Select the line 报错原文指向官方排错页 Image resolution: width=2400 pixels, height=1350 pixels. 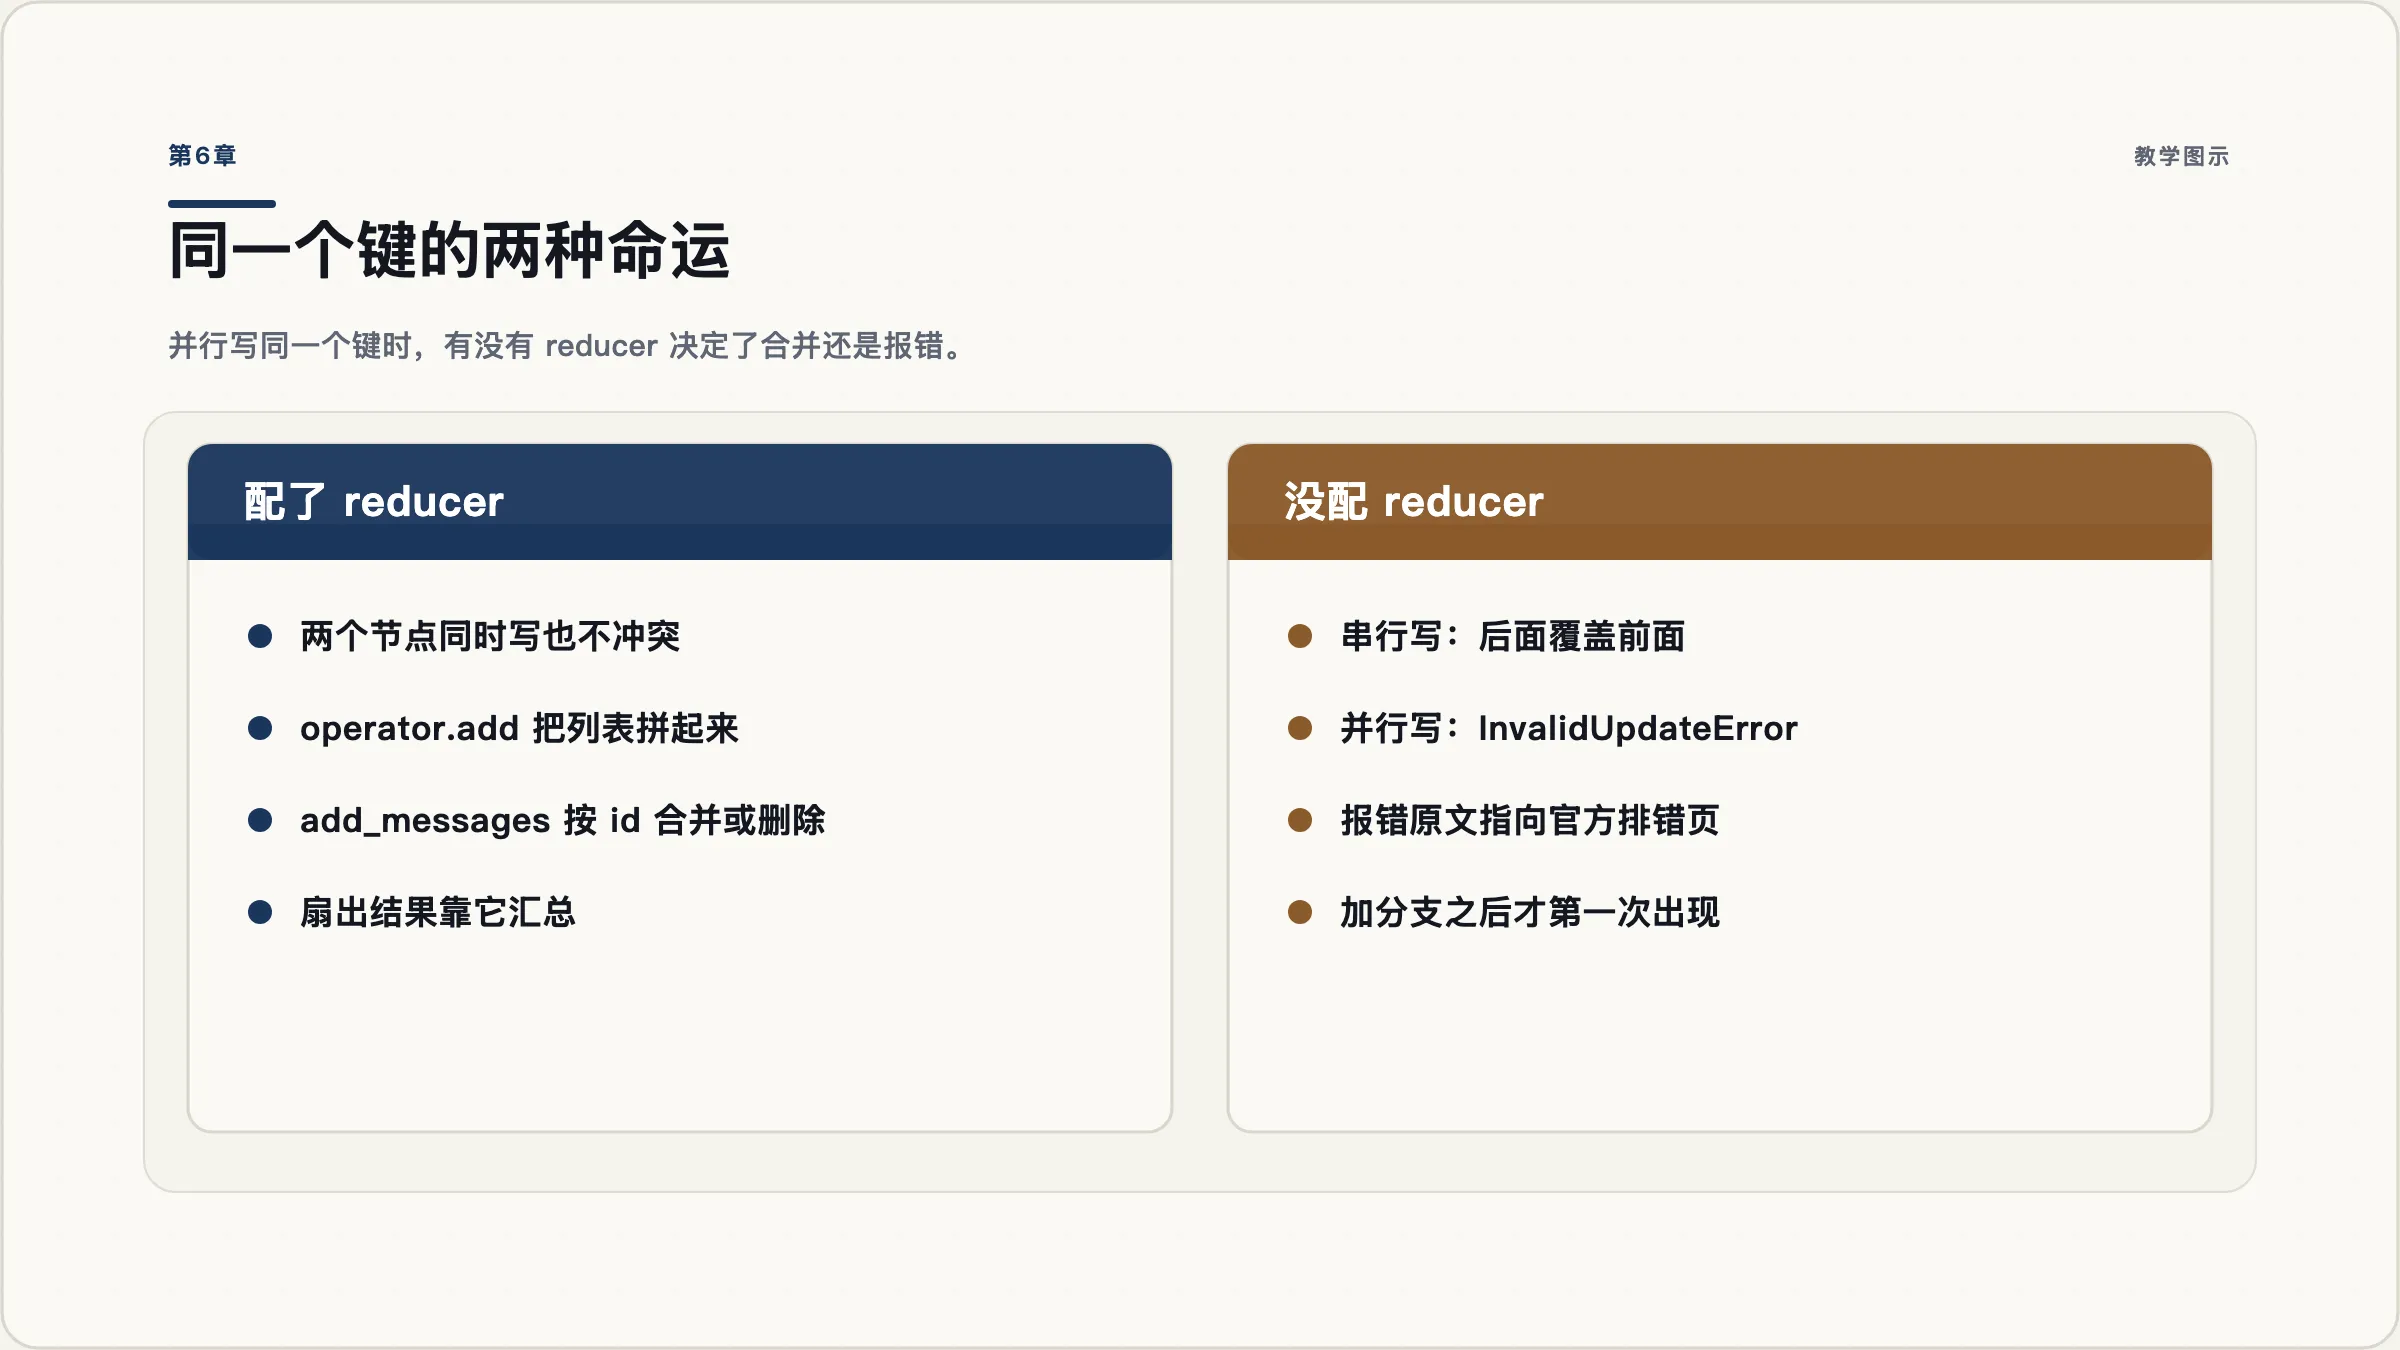coord(1530,820)
